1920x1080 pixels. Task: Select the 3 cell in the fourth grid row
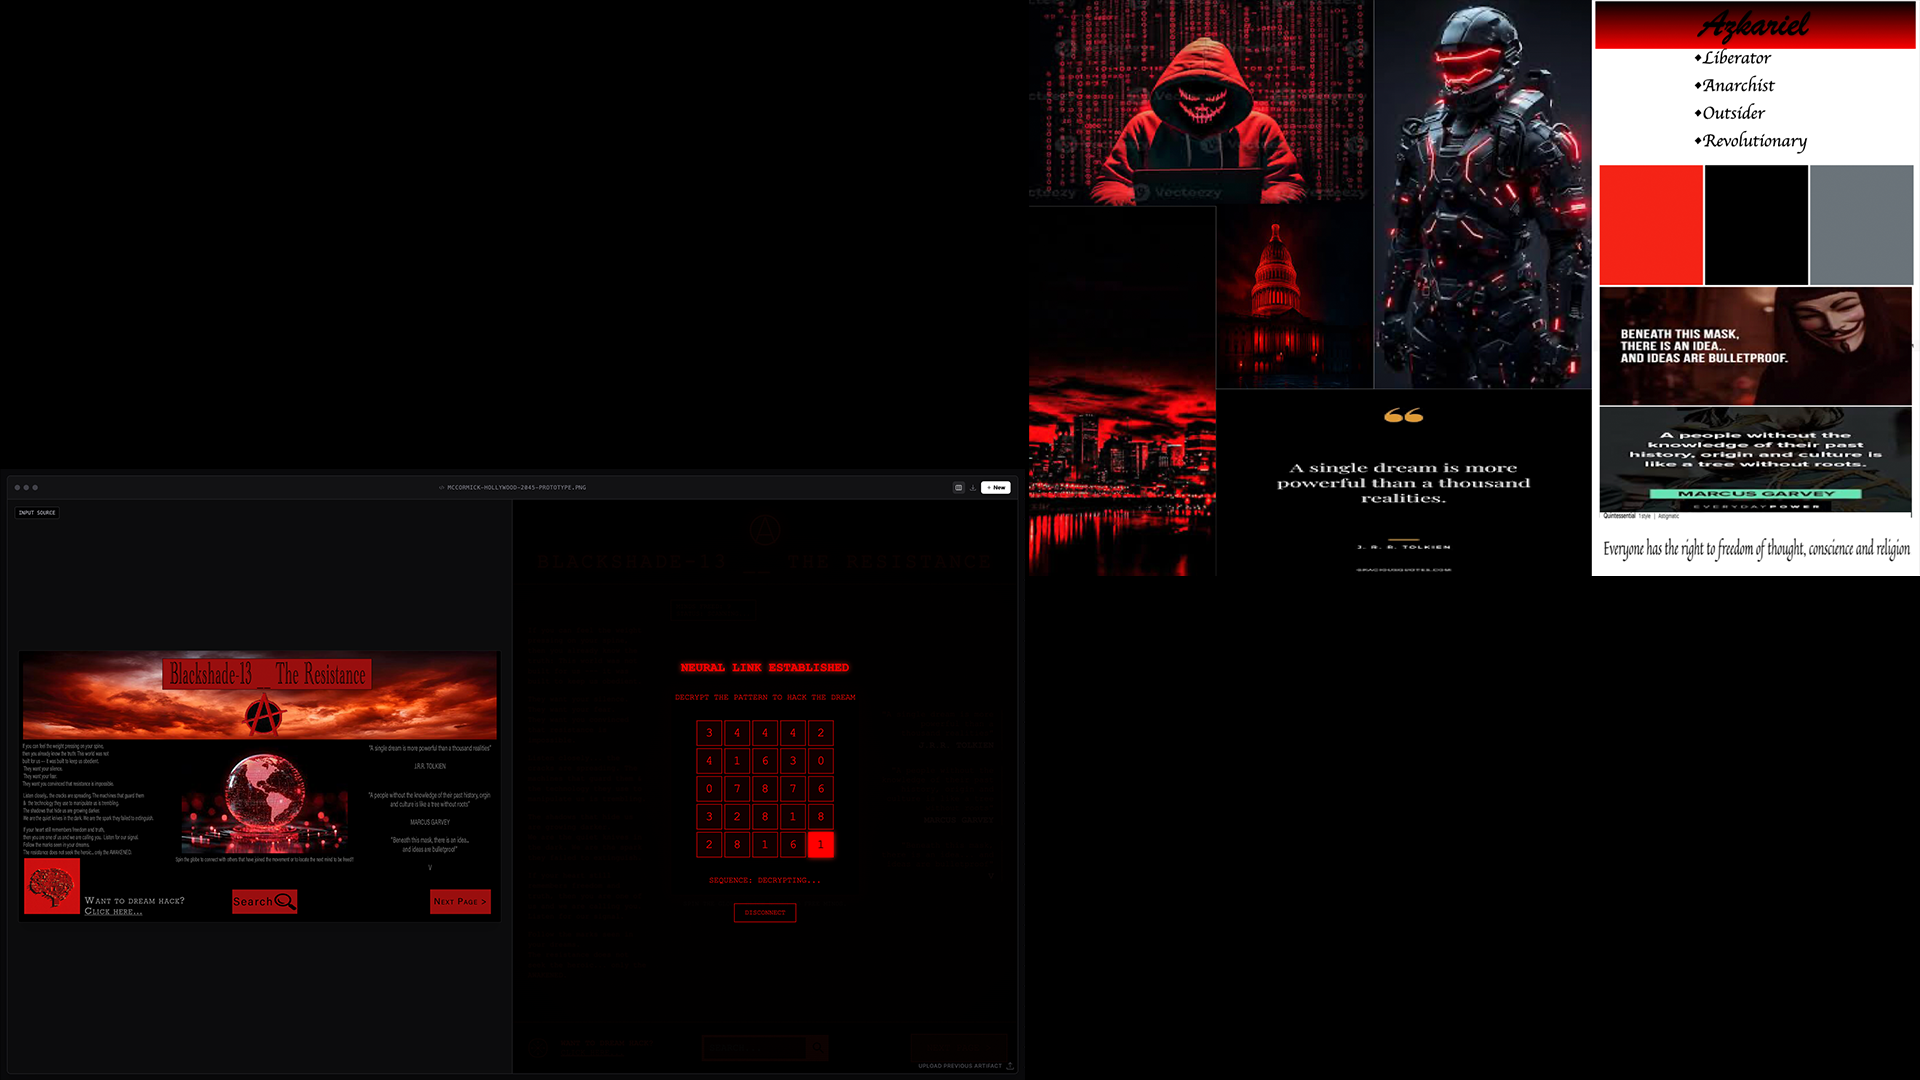(709, 817)
